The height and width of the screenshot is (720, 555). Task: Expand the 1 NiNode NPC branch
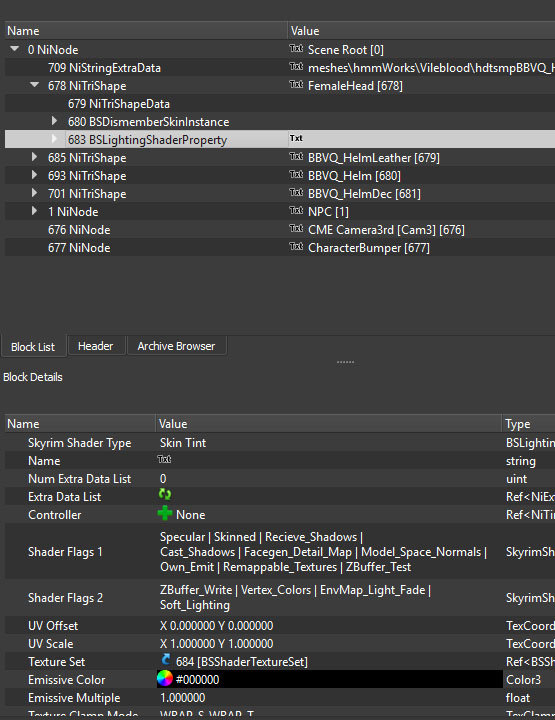[x=34, y=211]
